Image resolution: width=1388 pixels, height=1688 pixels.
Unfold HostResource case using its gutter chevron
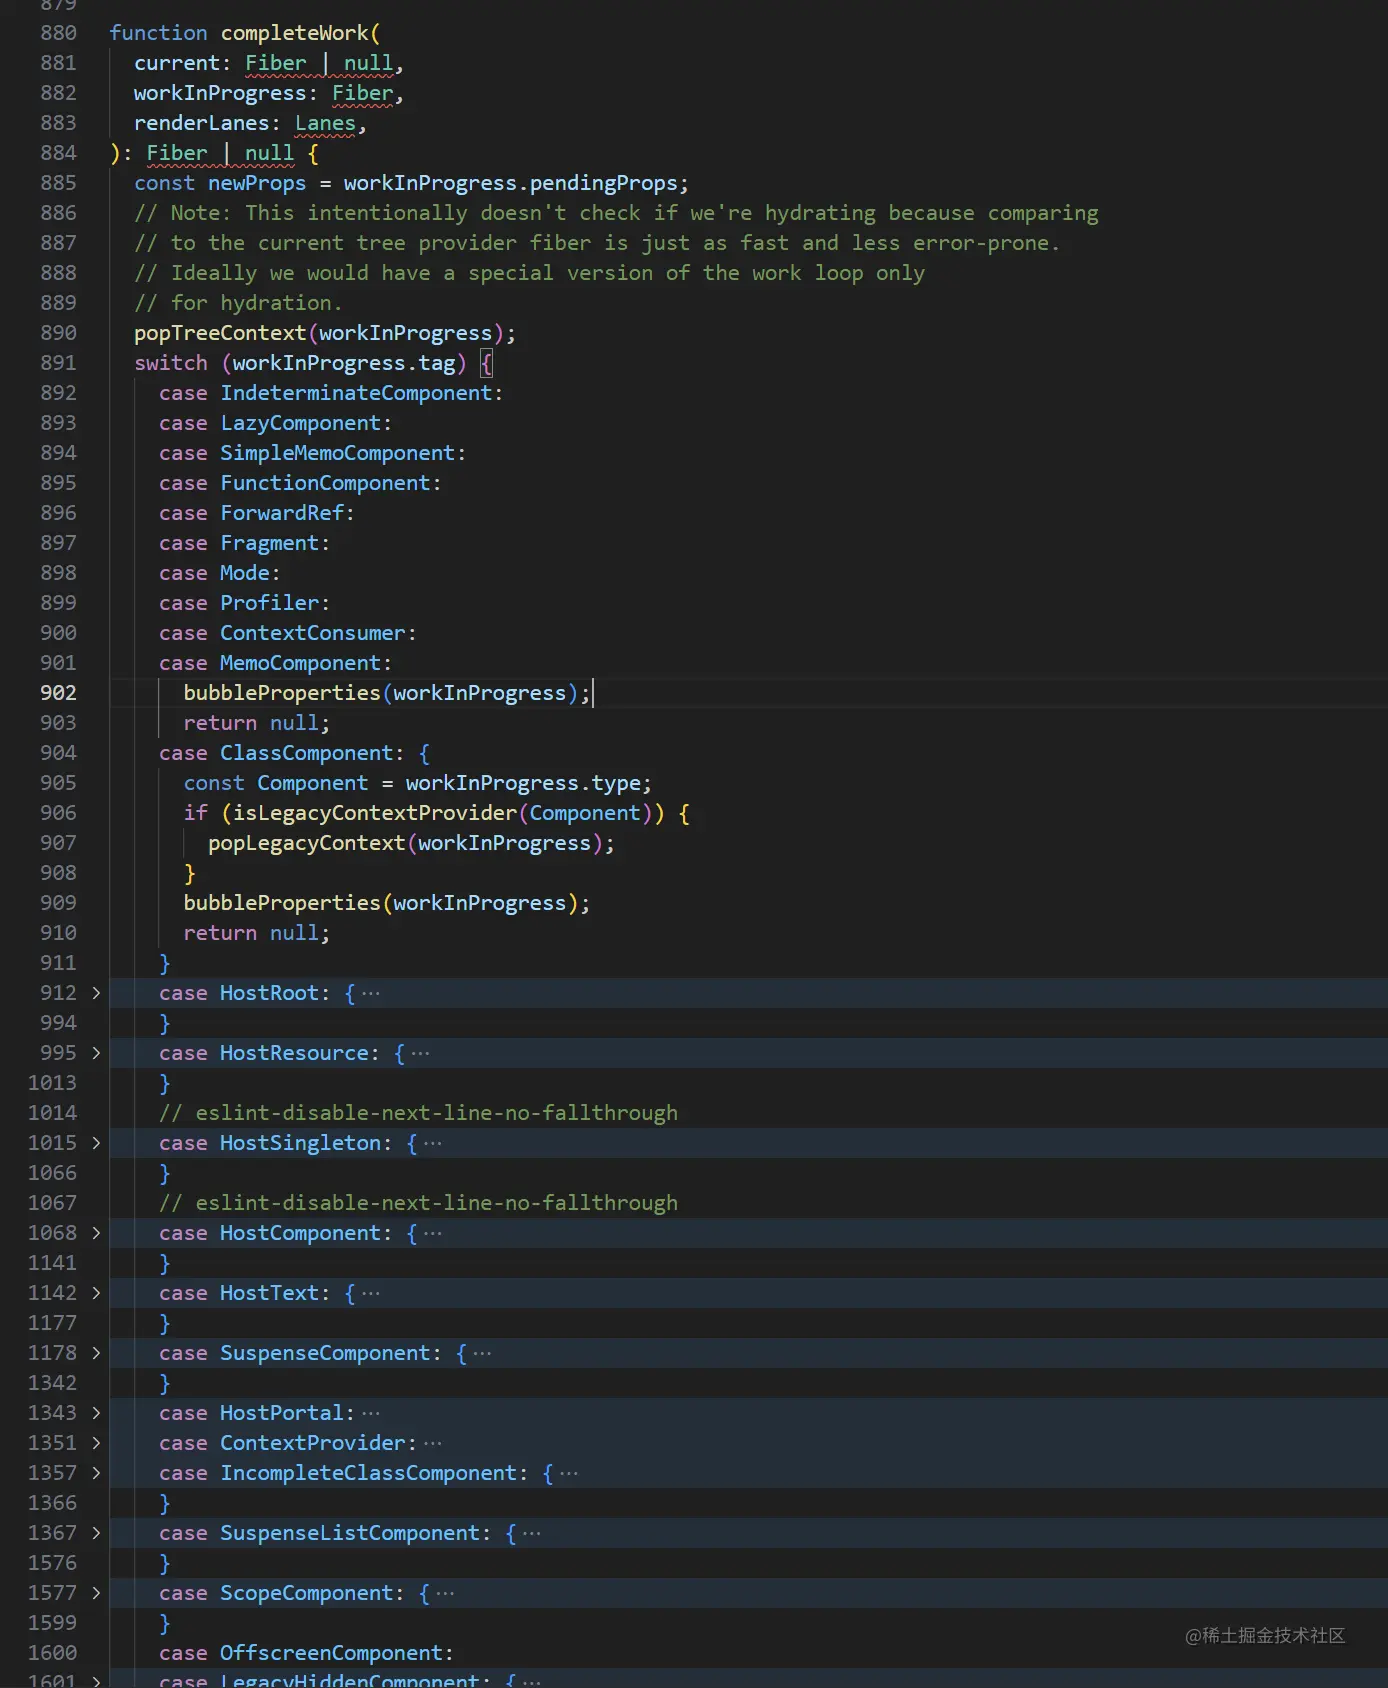coord(96,1053)
